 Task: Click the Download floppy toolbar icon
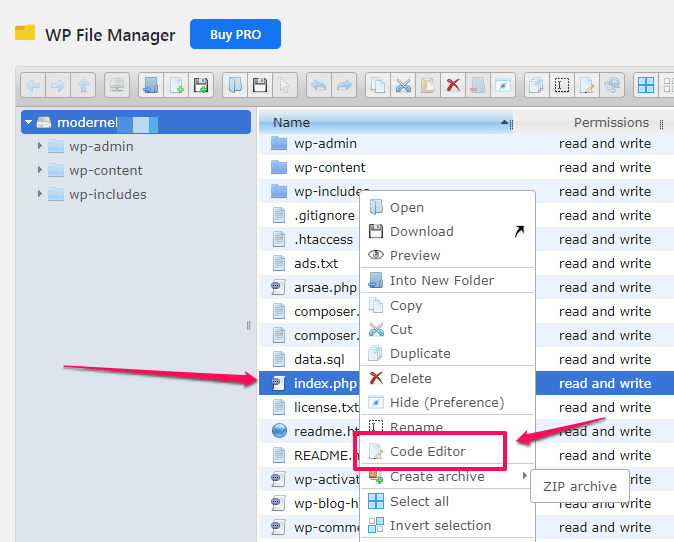[260, 85]
